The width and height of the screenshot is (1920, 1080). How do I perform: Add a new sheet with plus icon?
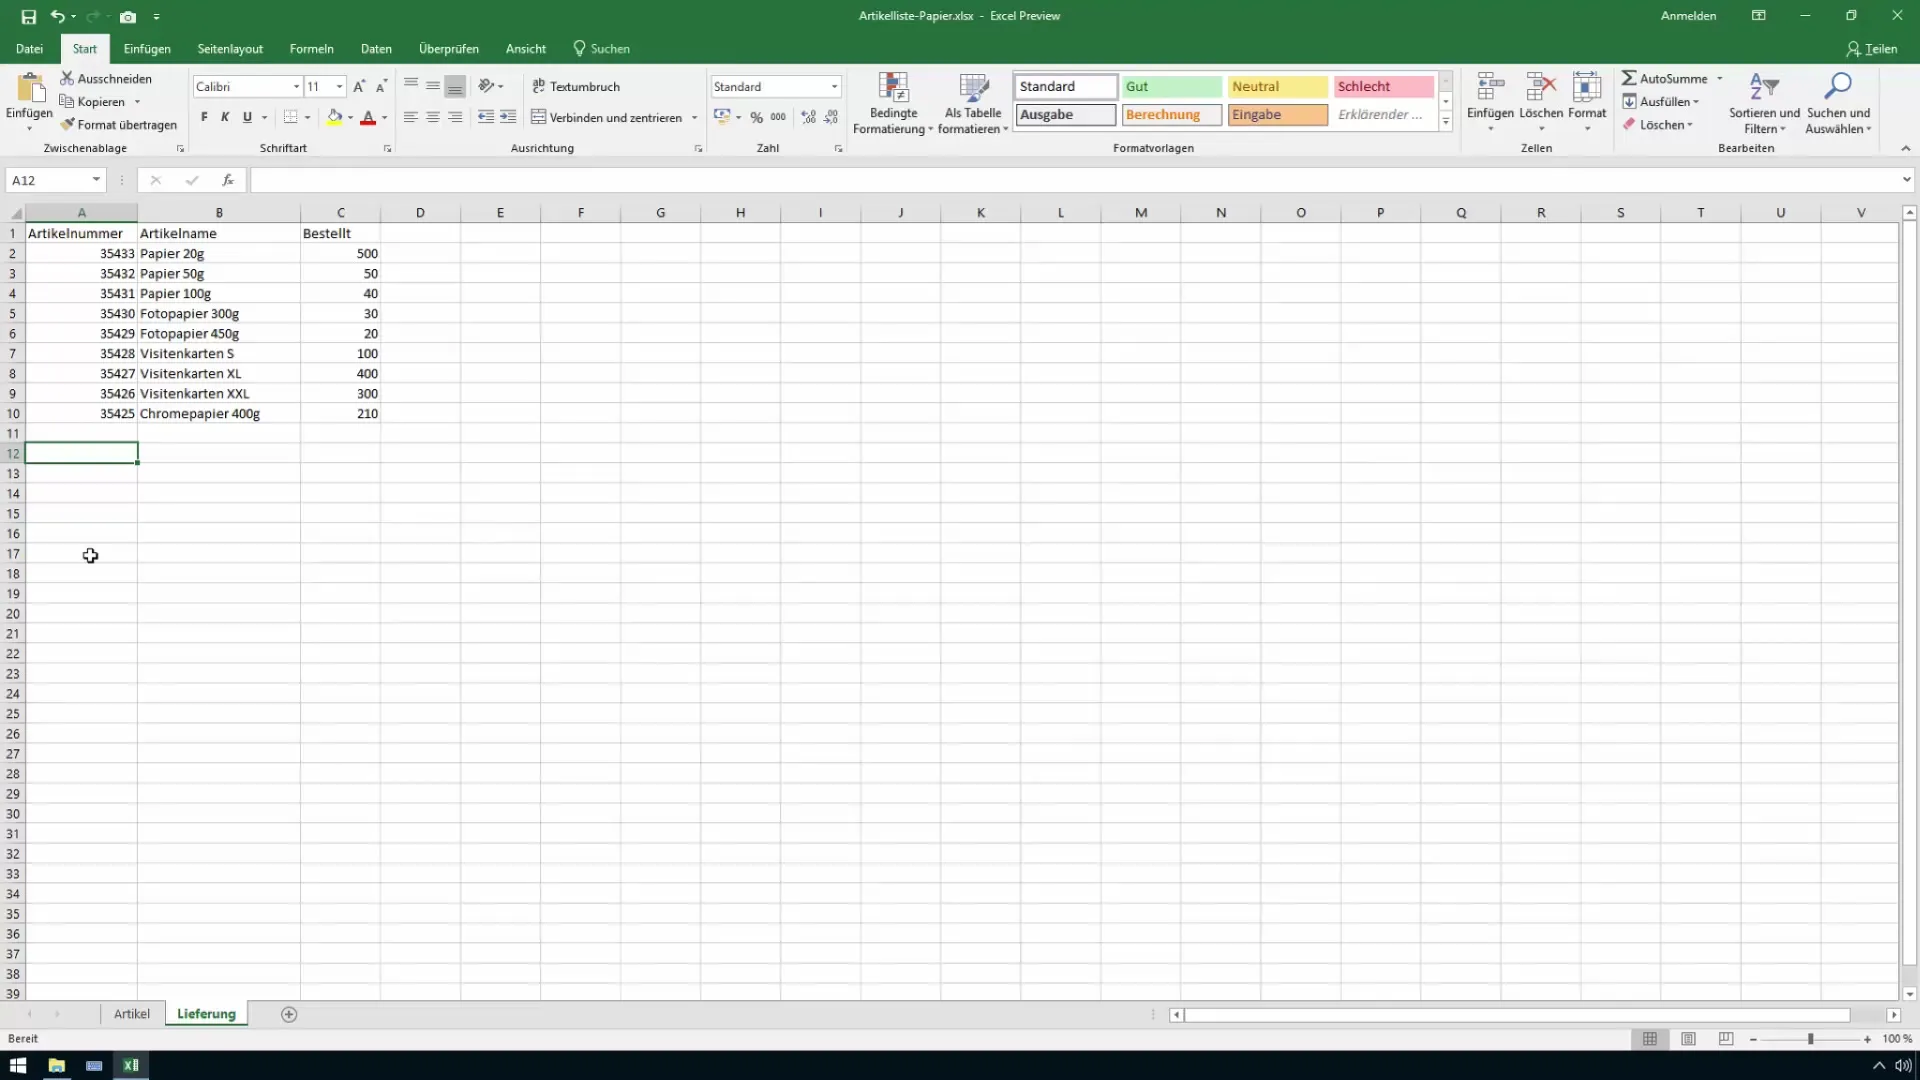[x=289, y=1014]
